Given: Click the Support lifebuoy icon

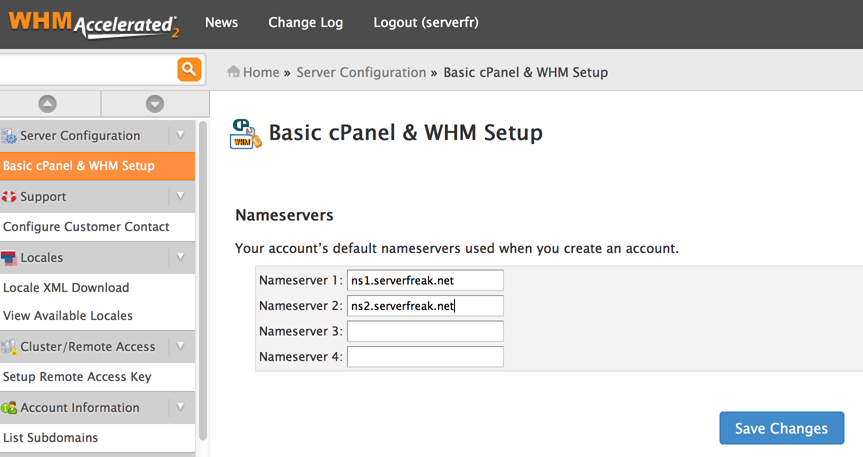Looking at the screenshot, I should 9,197.
